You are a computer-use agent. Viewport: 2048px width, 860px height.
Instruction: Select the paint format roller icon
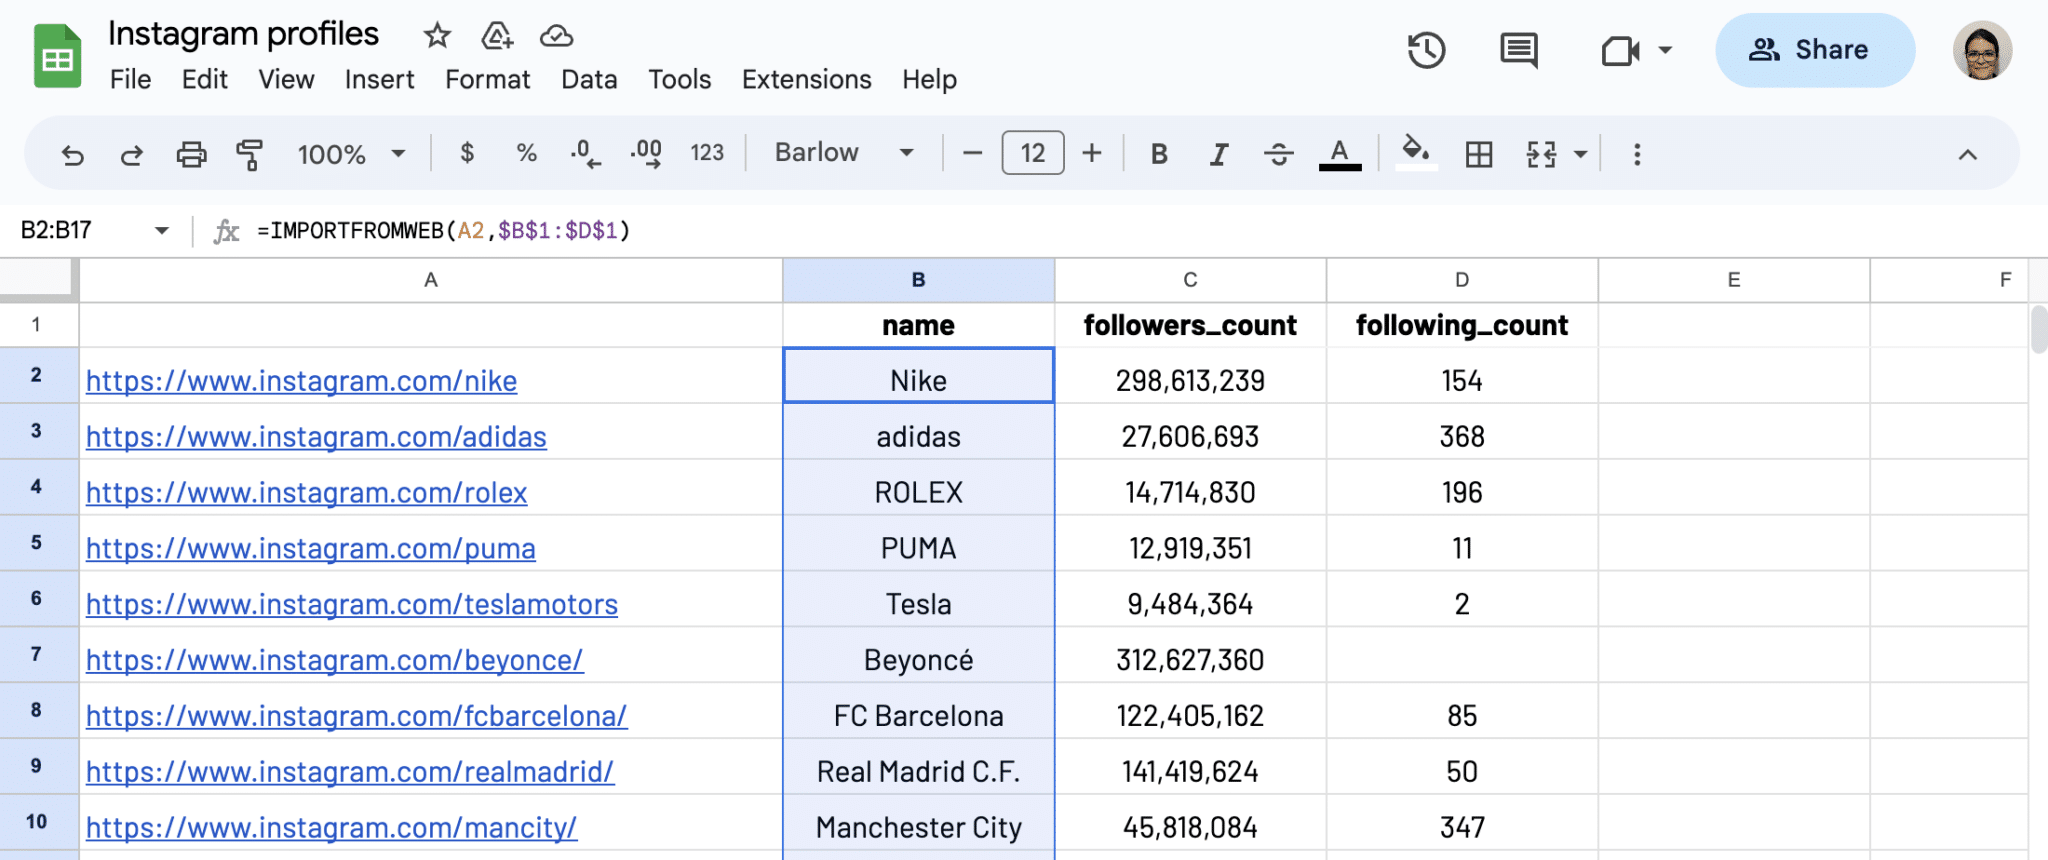(x=249, y=154)
